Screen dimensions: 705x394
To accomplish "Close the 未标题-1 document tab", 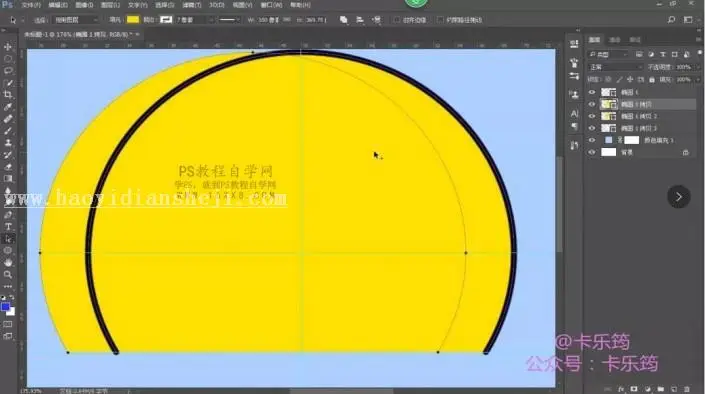I will pyautogui.click(x=137, y=34).
